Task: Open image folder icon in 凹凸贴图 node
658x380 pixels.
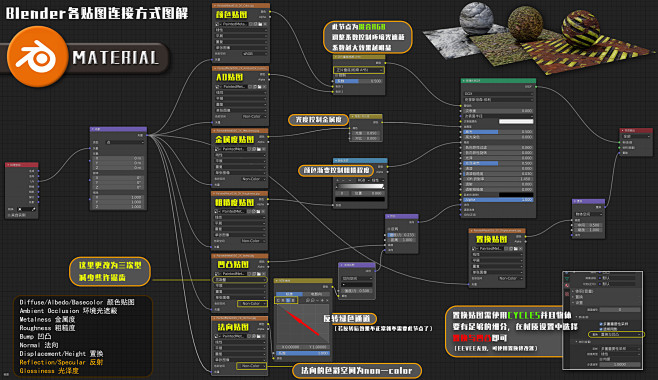Action: click(x=260, y=273)
